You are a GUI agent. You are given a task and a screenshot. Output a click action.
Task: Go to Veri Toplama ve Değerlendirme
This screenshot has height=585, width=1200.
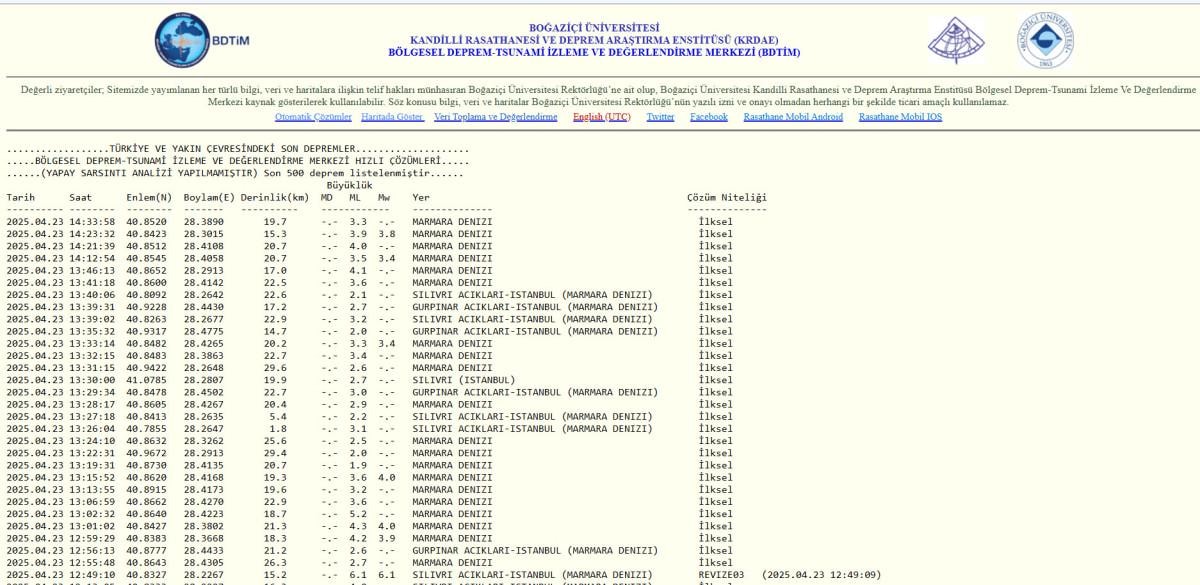(496, 117)
